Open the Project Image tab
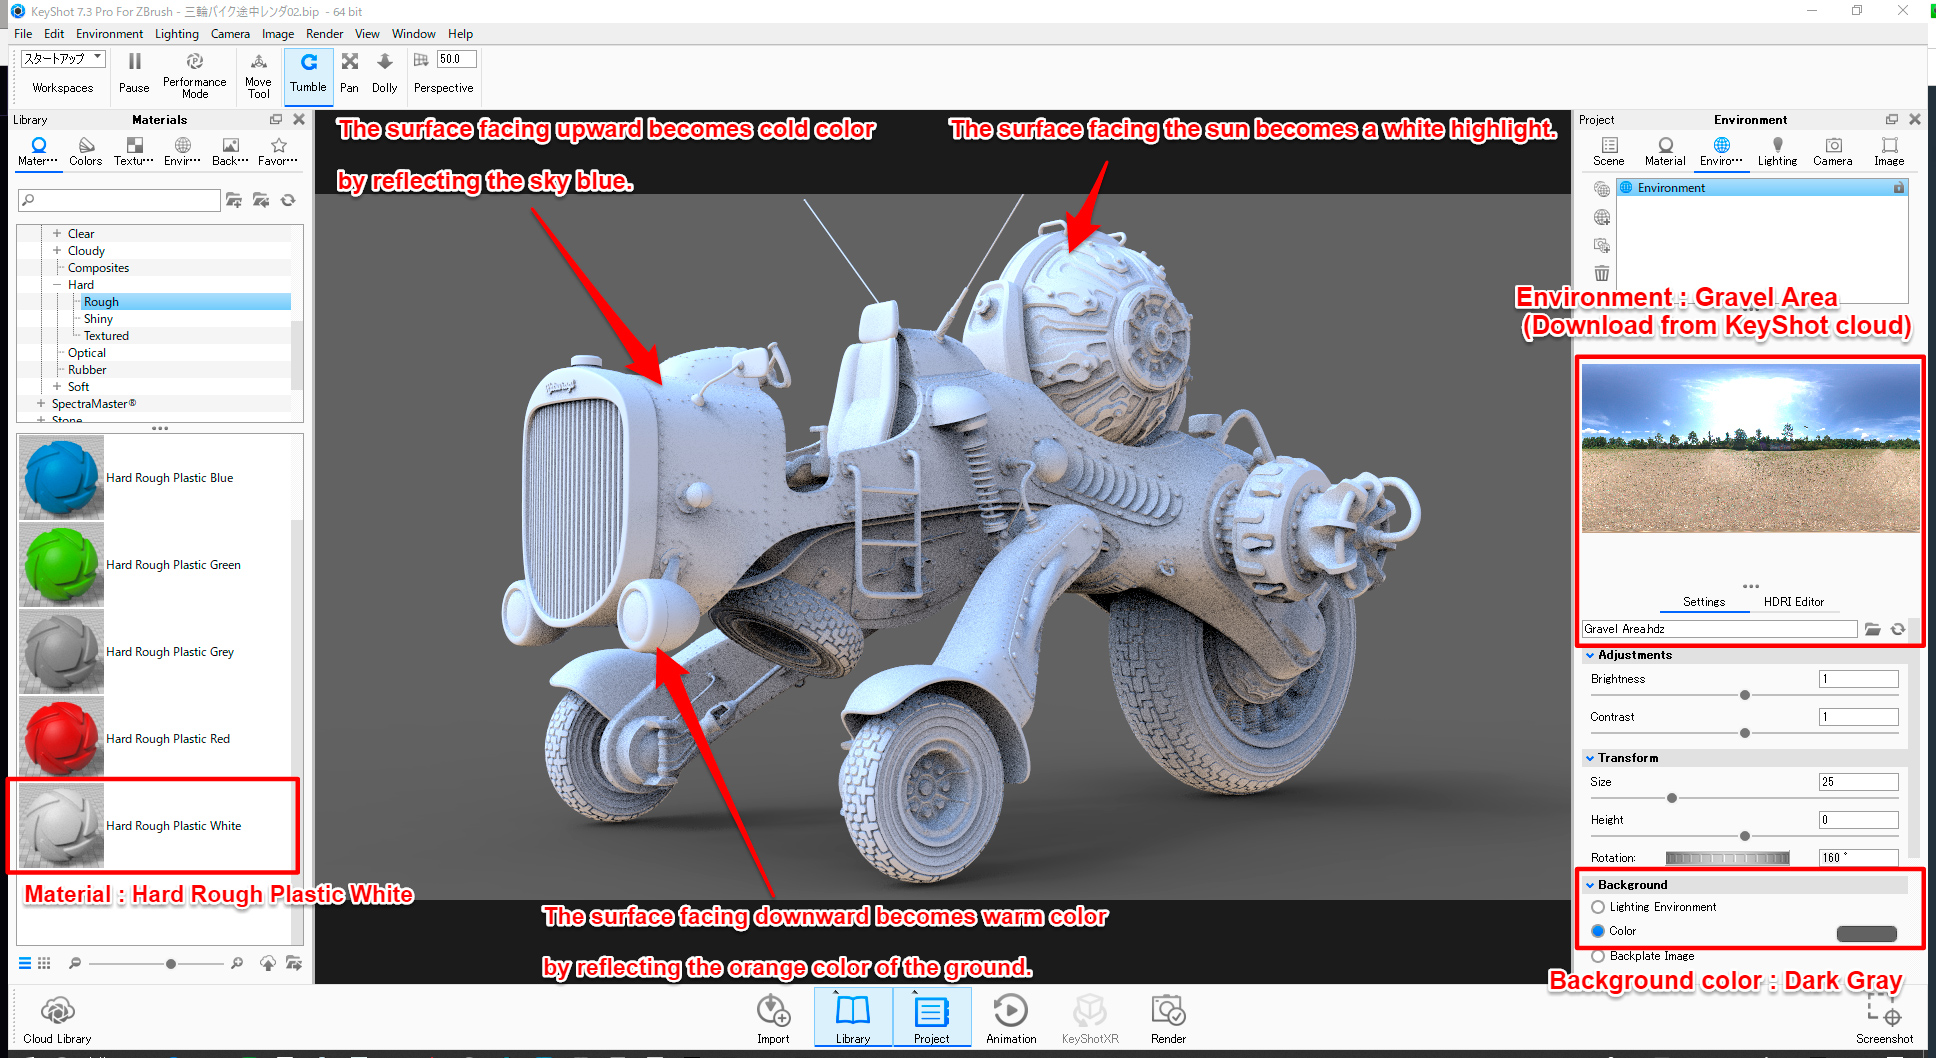This screenshot has width=1936, height=1058. (x=1889, y=152)
